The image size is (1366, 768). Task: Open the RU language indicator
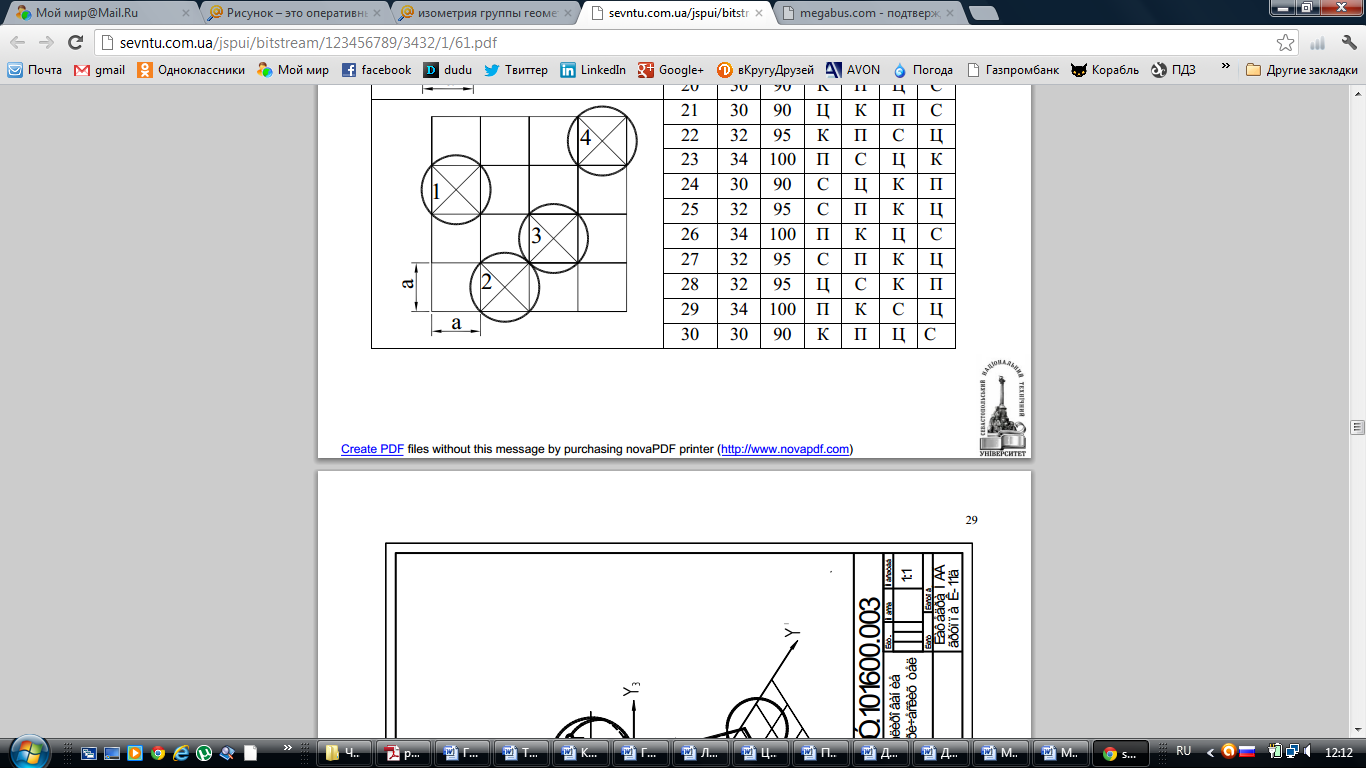click(x=1184, y=751)
